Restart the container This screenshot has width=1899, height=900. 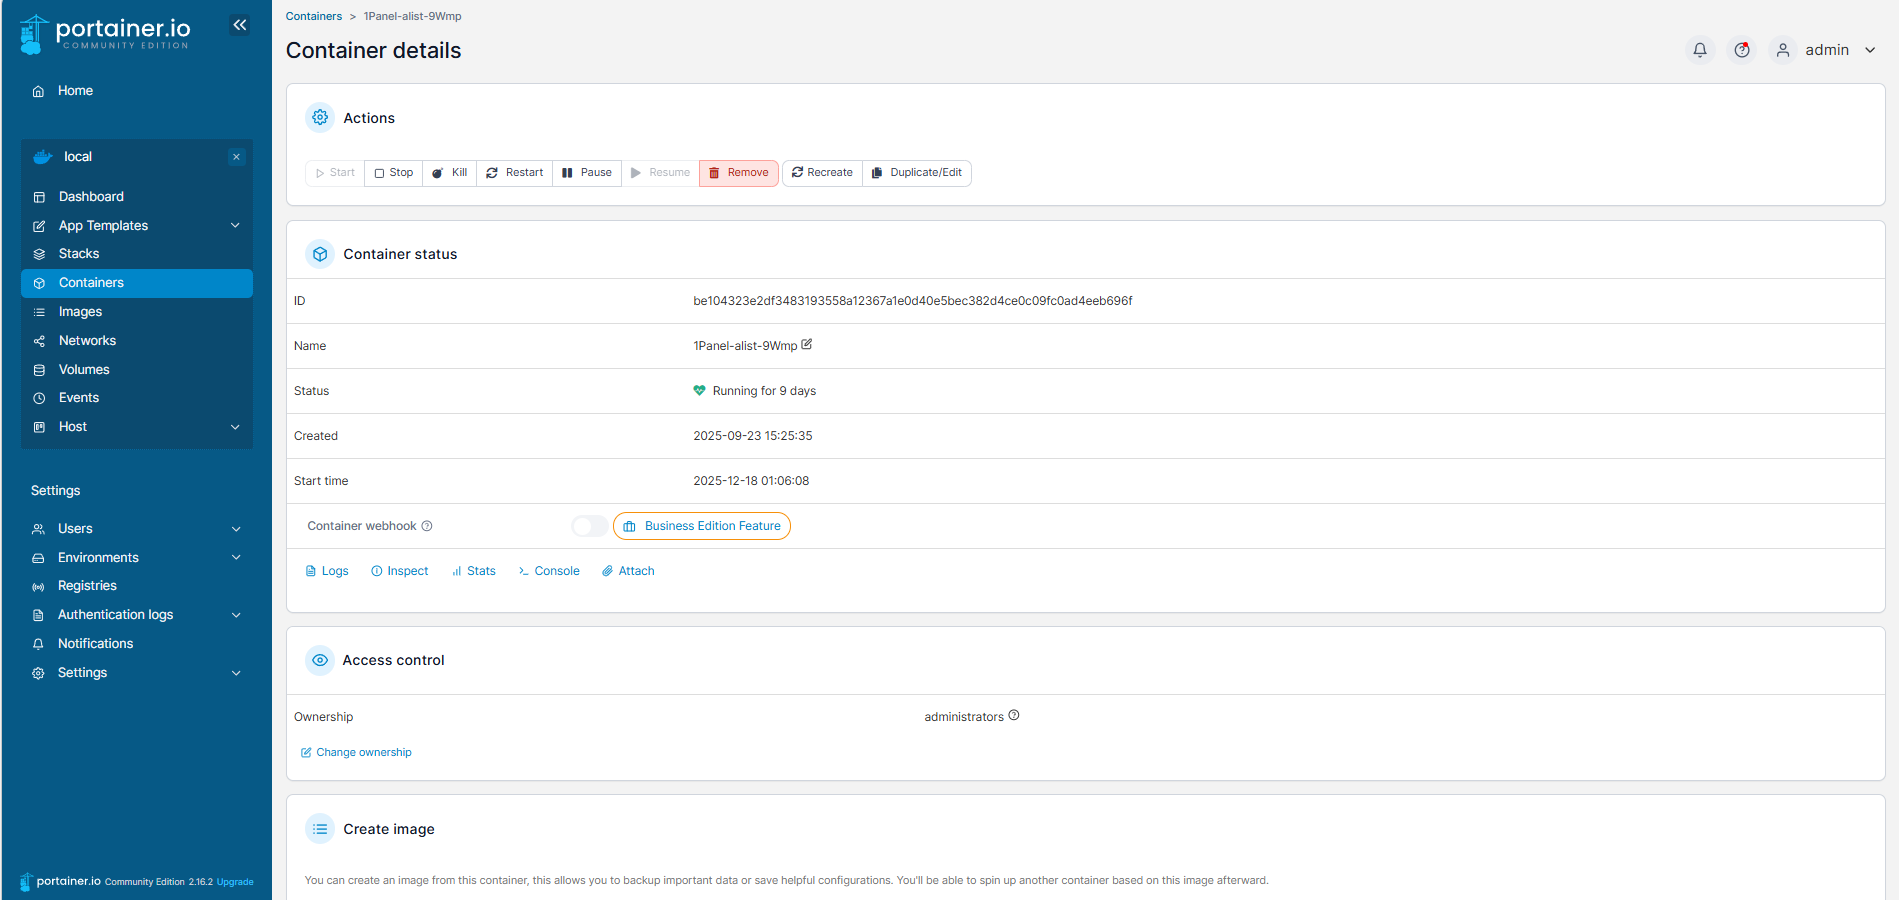point(515,173)
